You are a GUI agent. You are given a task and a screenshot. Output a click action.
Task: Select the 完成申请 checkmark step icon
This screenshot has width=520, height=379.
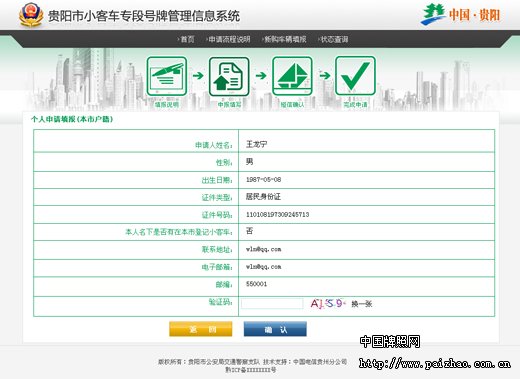click(355, 76)
